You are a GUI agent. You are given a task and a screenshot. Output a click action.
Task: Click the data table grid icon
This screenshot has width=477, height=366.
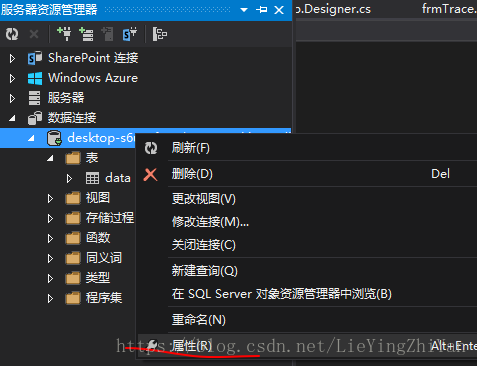[92, 178]
